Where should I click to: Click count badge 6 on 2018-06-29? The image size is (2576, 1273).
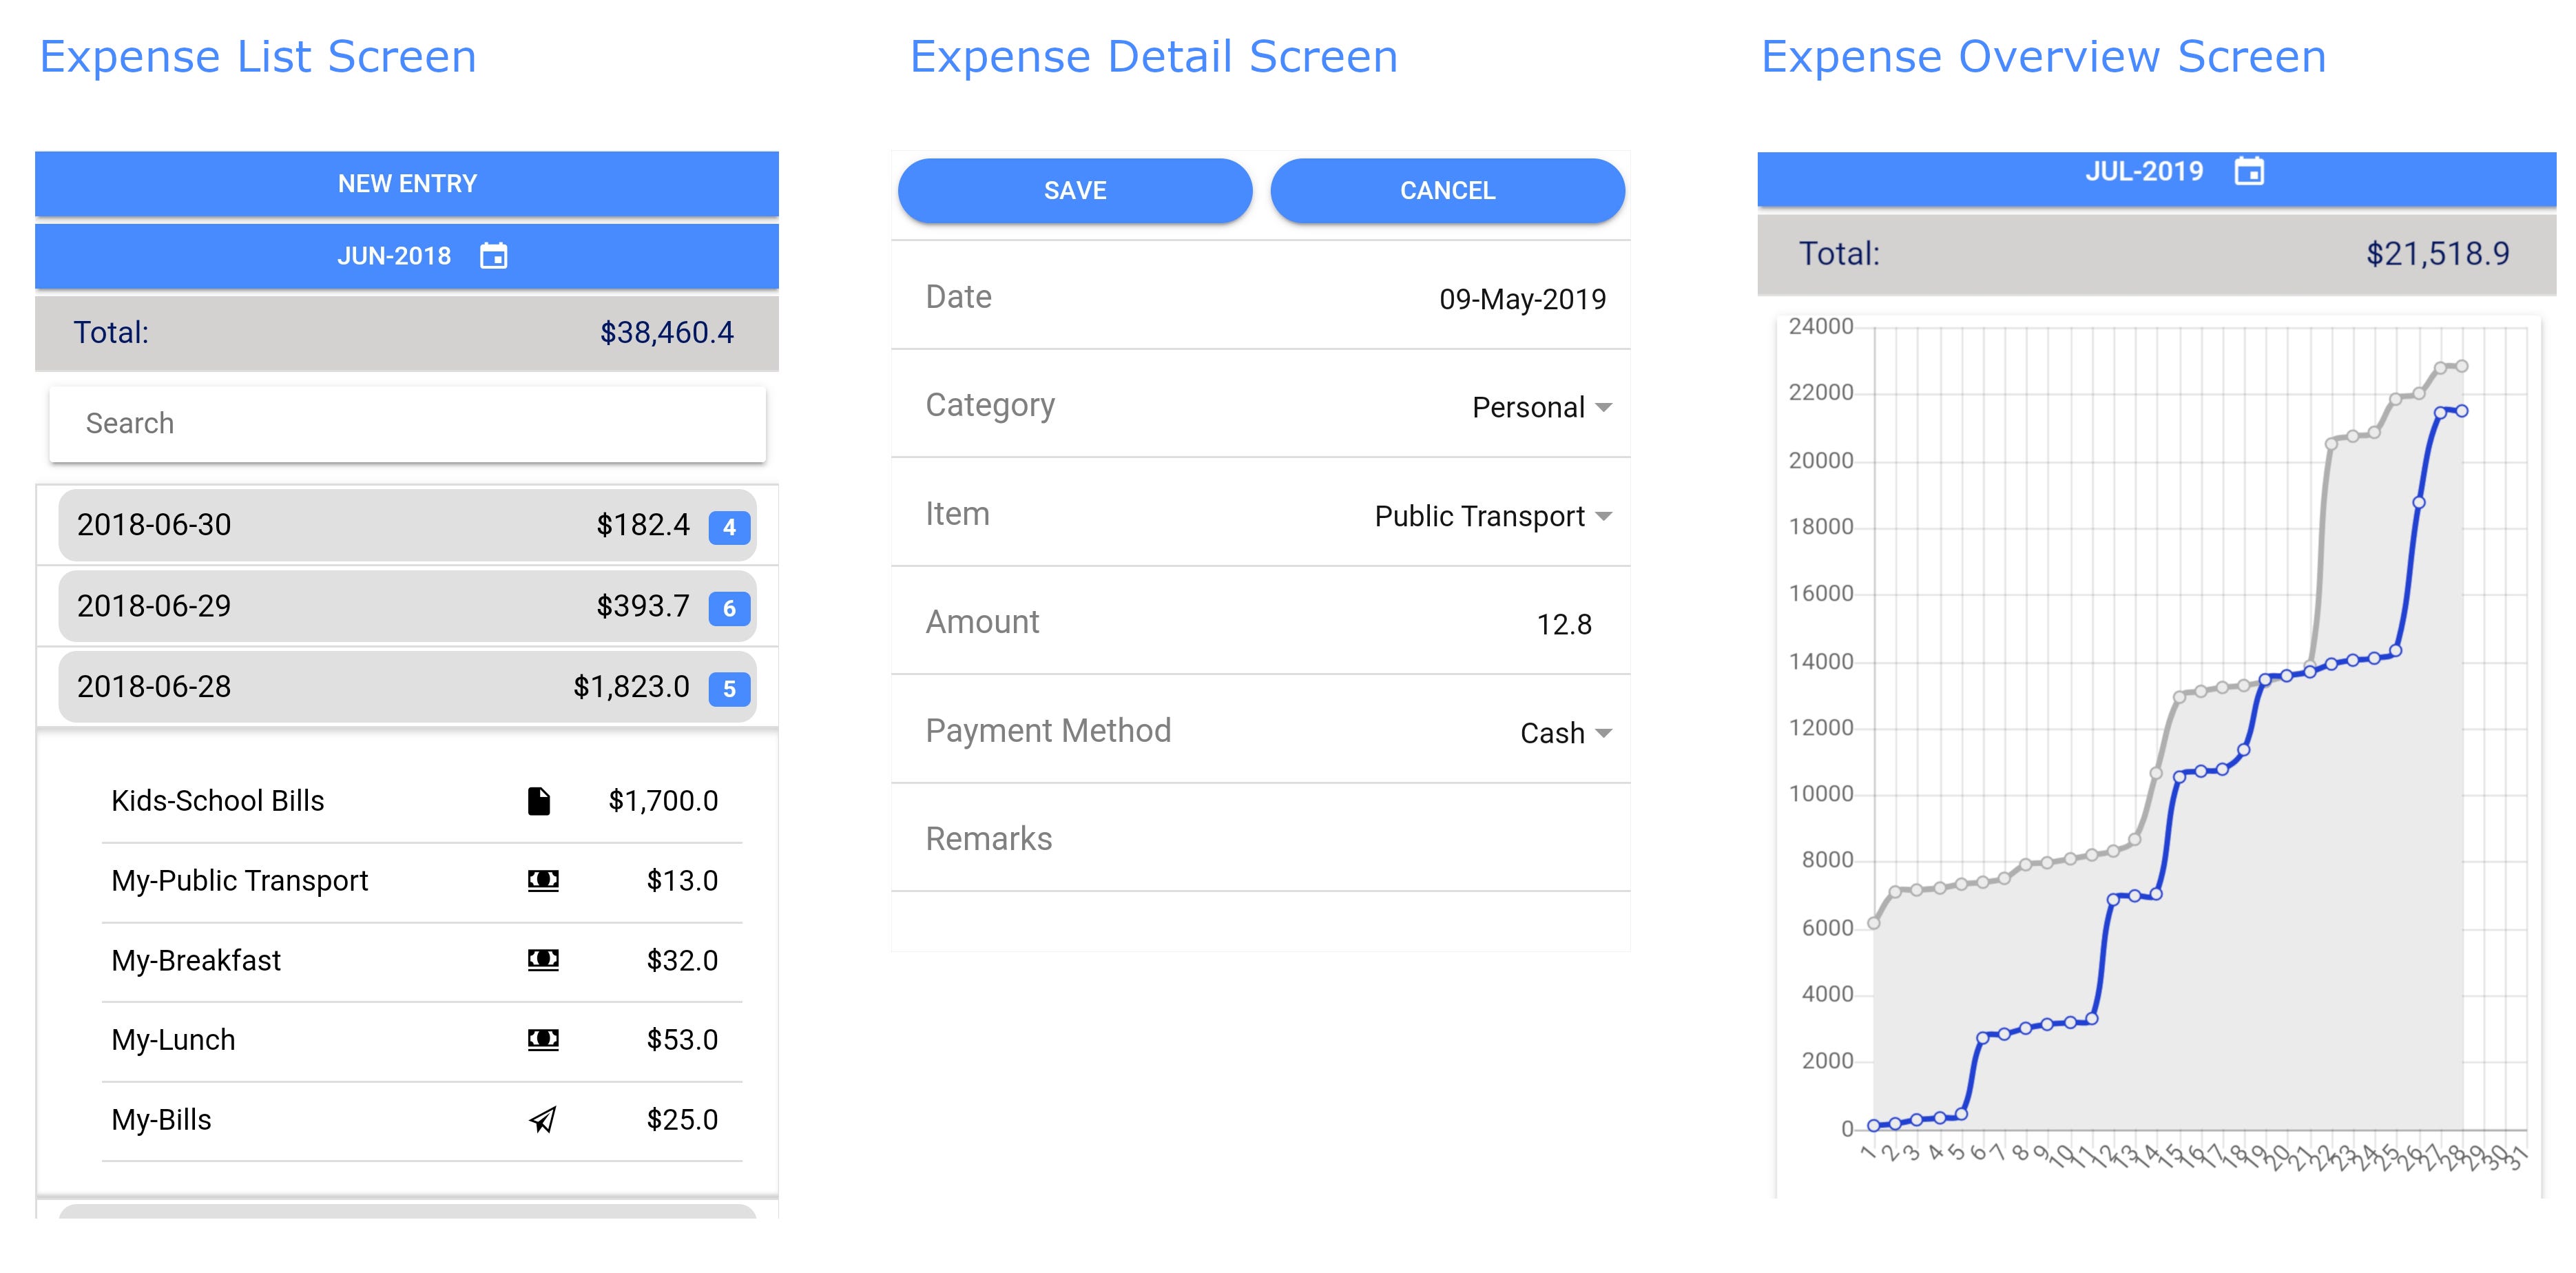[x=729, y=608]
